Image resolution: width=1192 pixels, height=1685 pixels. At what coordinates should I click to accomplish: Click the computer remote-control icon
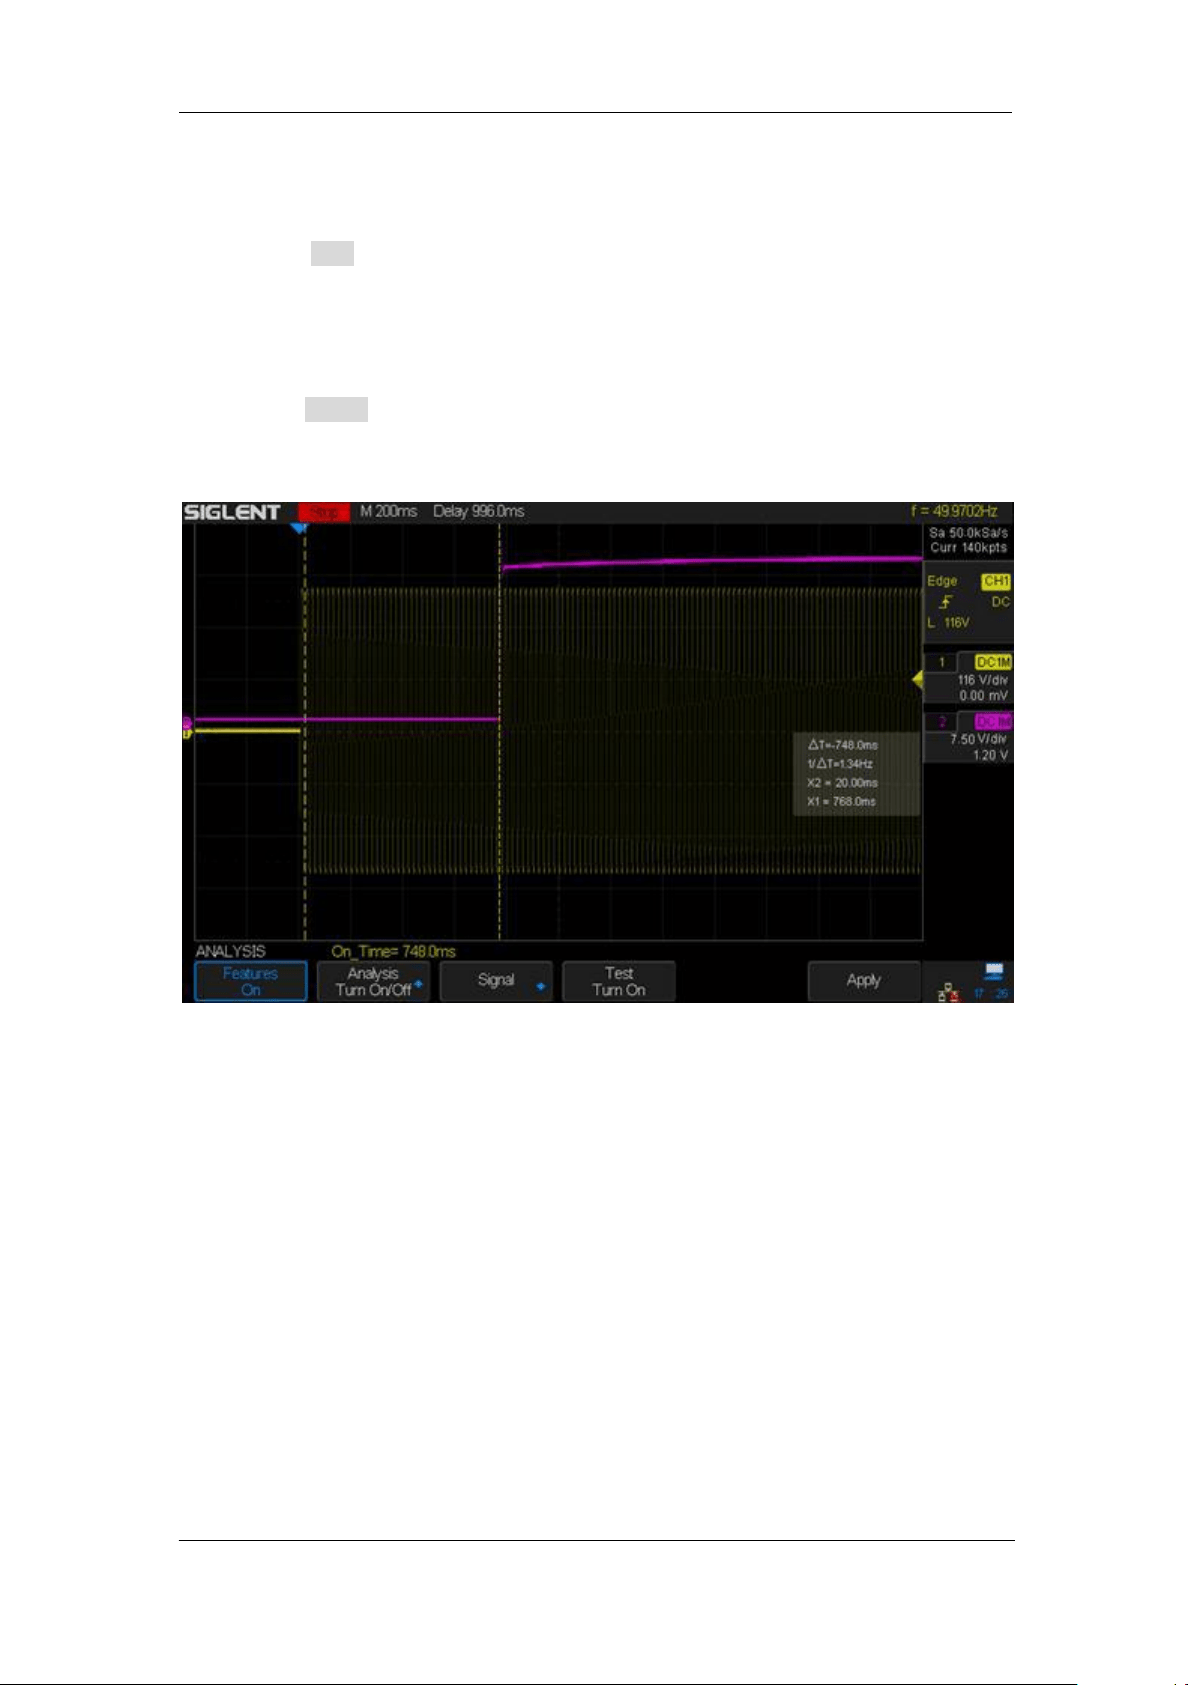(x=993, y=971)
